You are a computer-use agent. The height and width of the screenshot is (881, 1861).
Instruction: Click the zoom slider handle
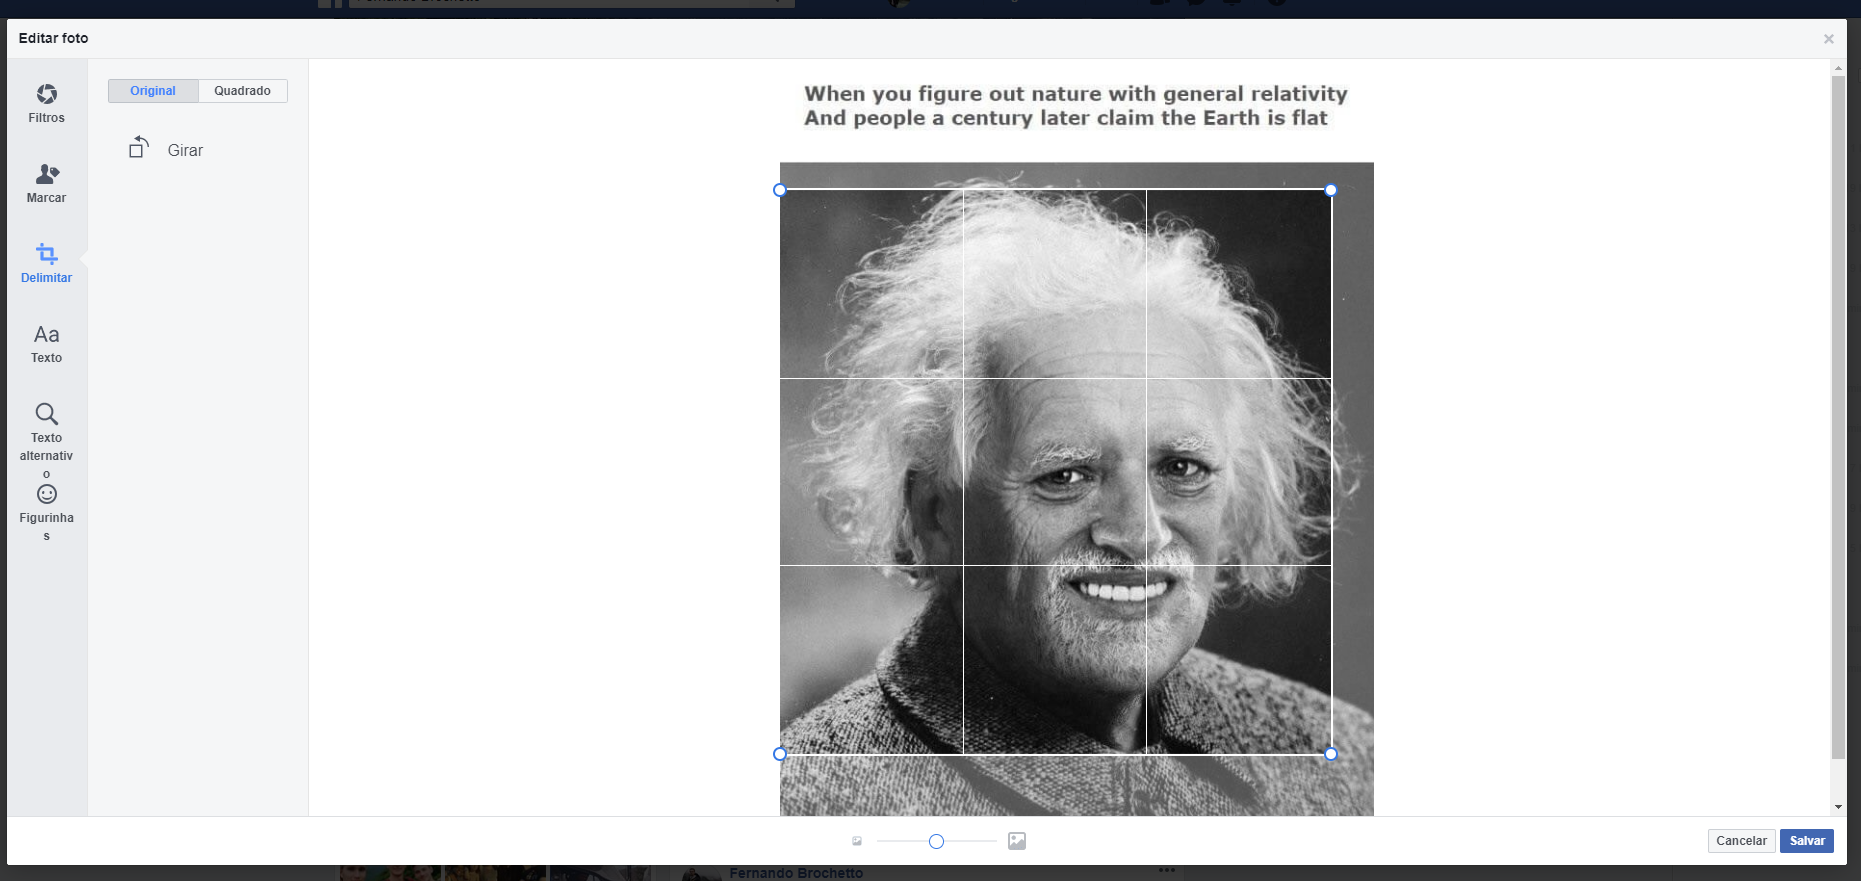pos(936,842)
